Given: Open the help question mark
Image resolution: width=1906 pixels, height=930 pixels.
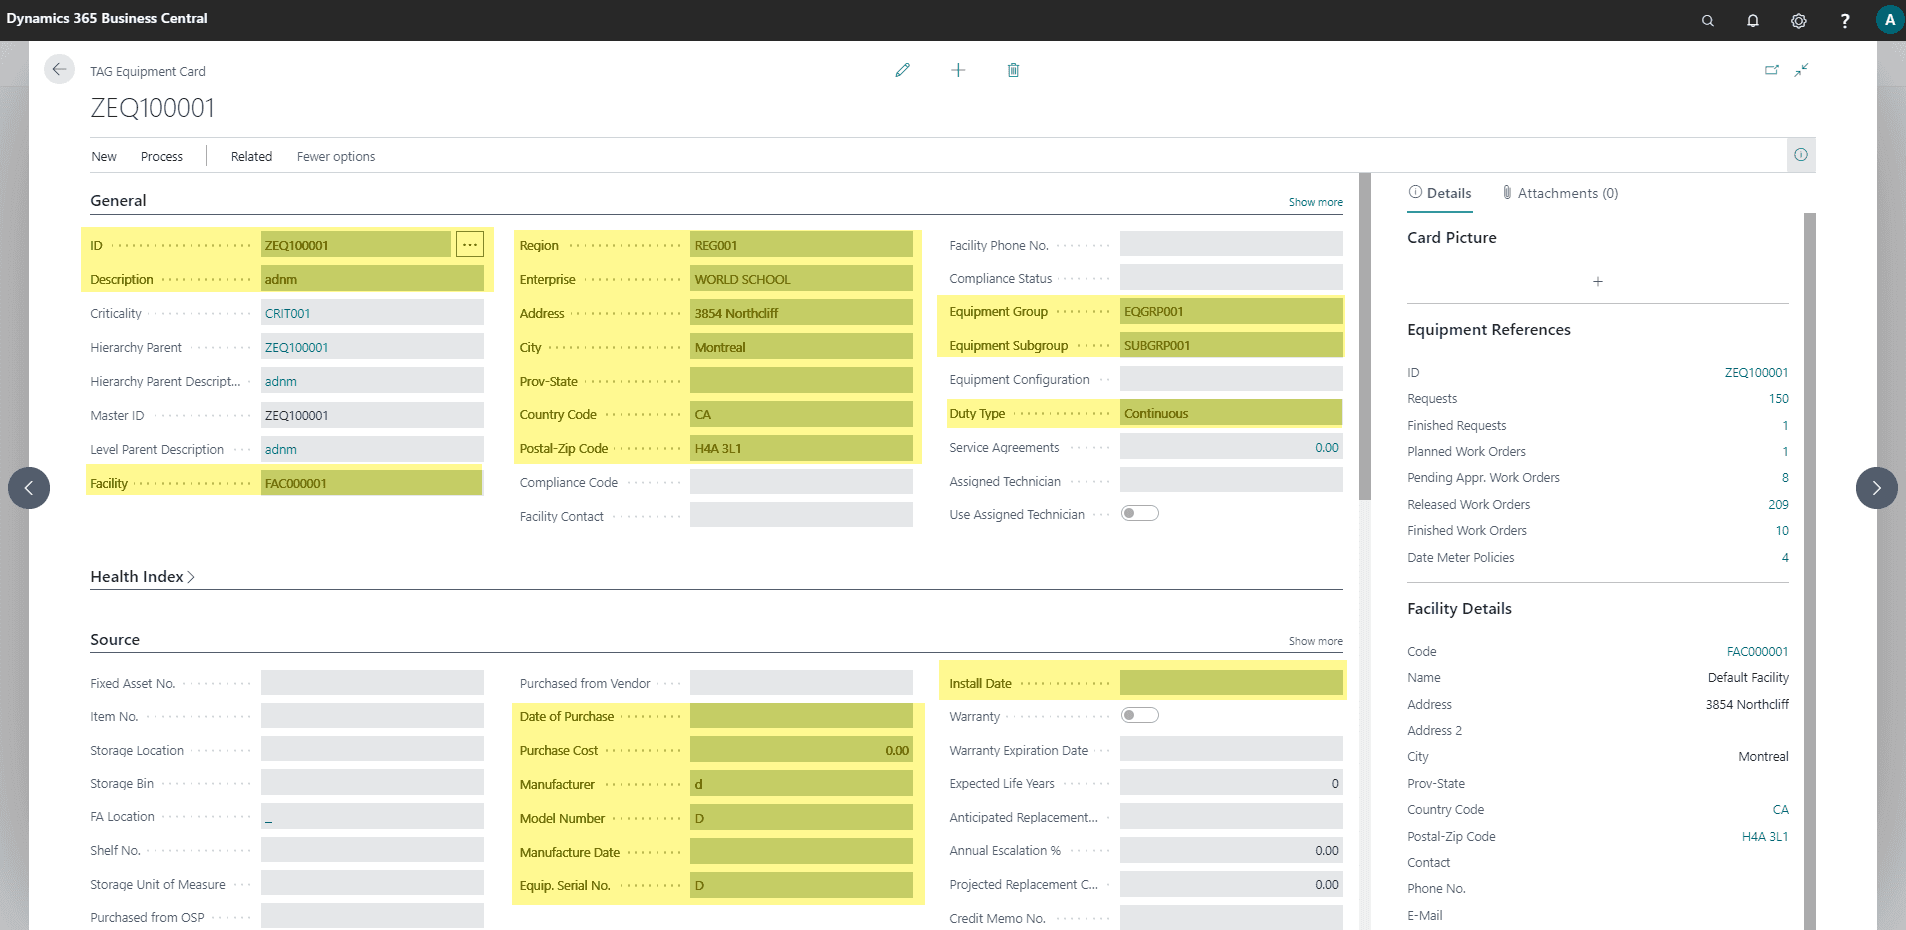Looking at the screenshot, I should 1845,20.
